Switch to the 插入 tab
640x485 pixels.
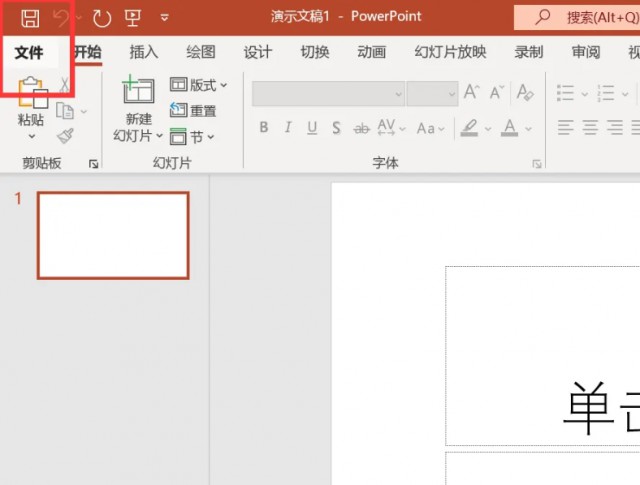click(144, 52)
